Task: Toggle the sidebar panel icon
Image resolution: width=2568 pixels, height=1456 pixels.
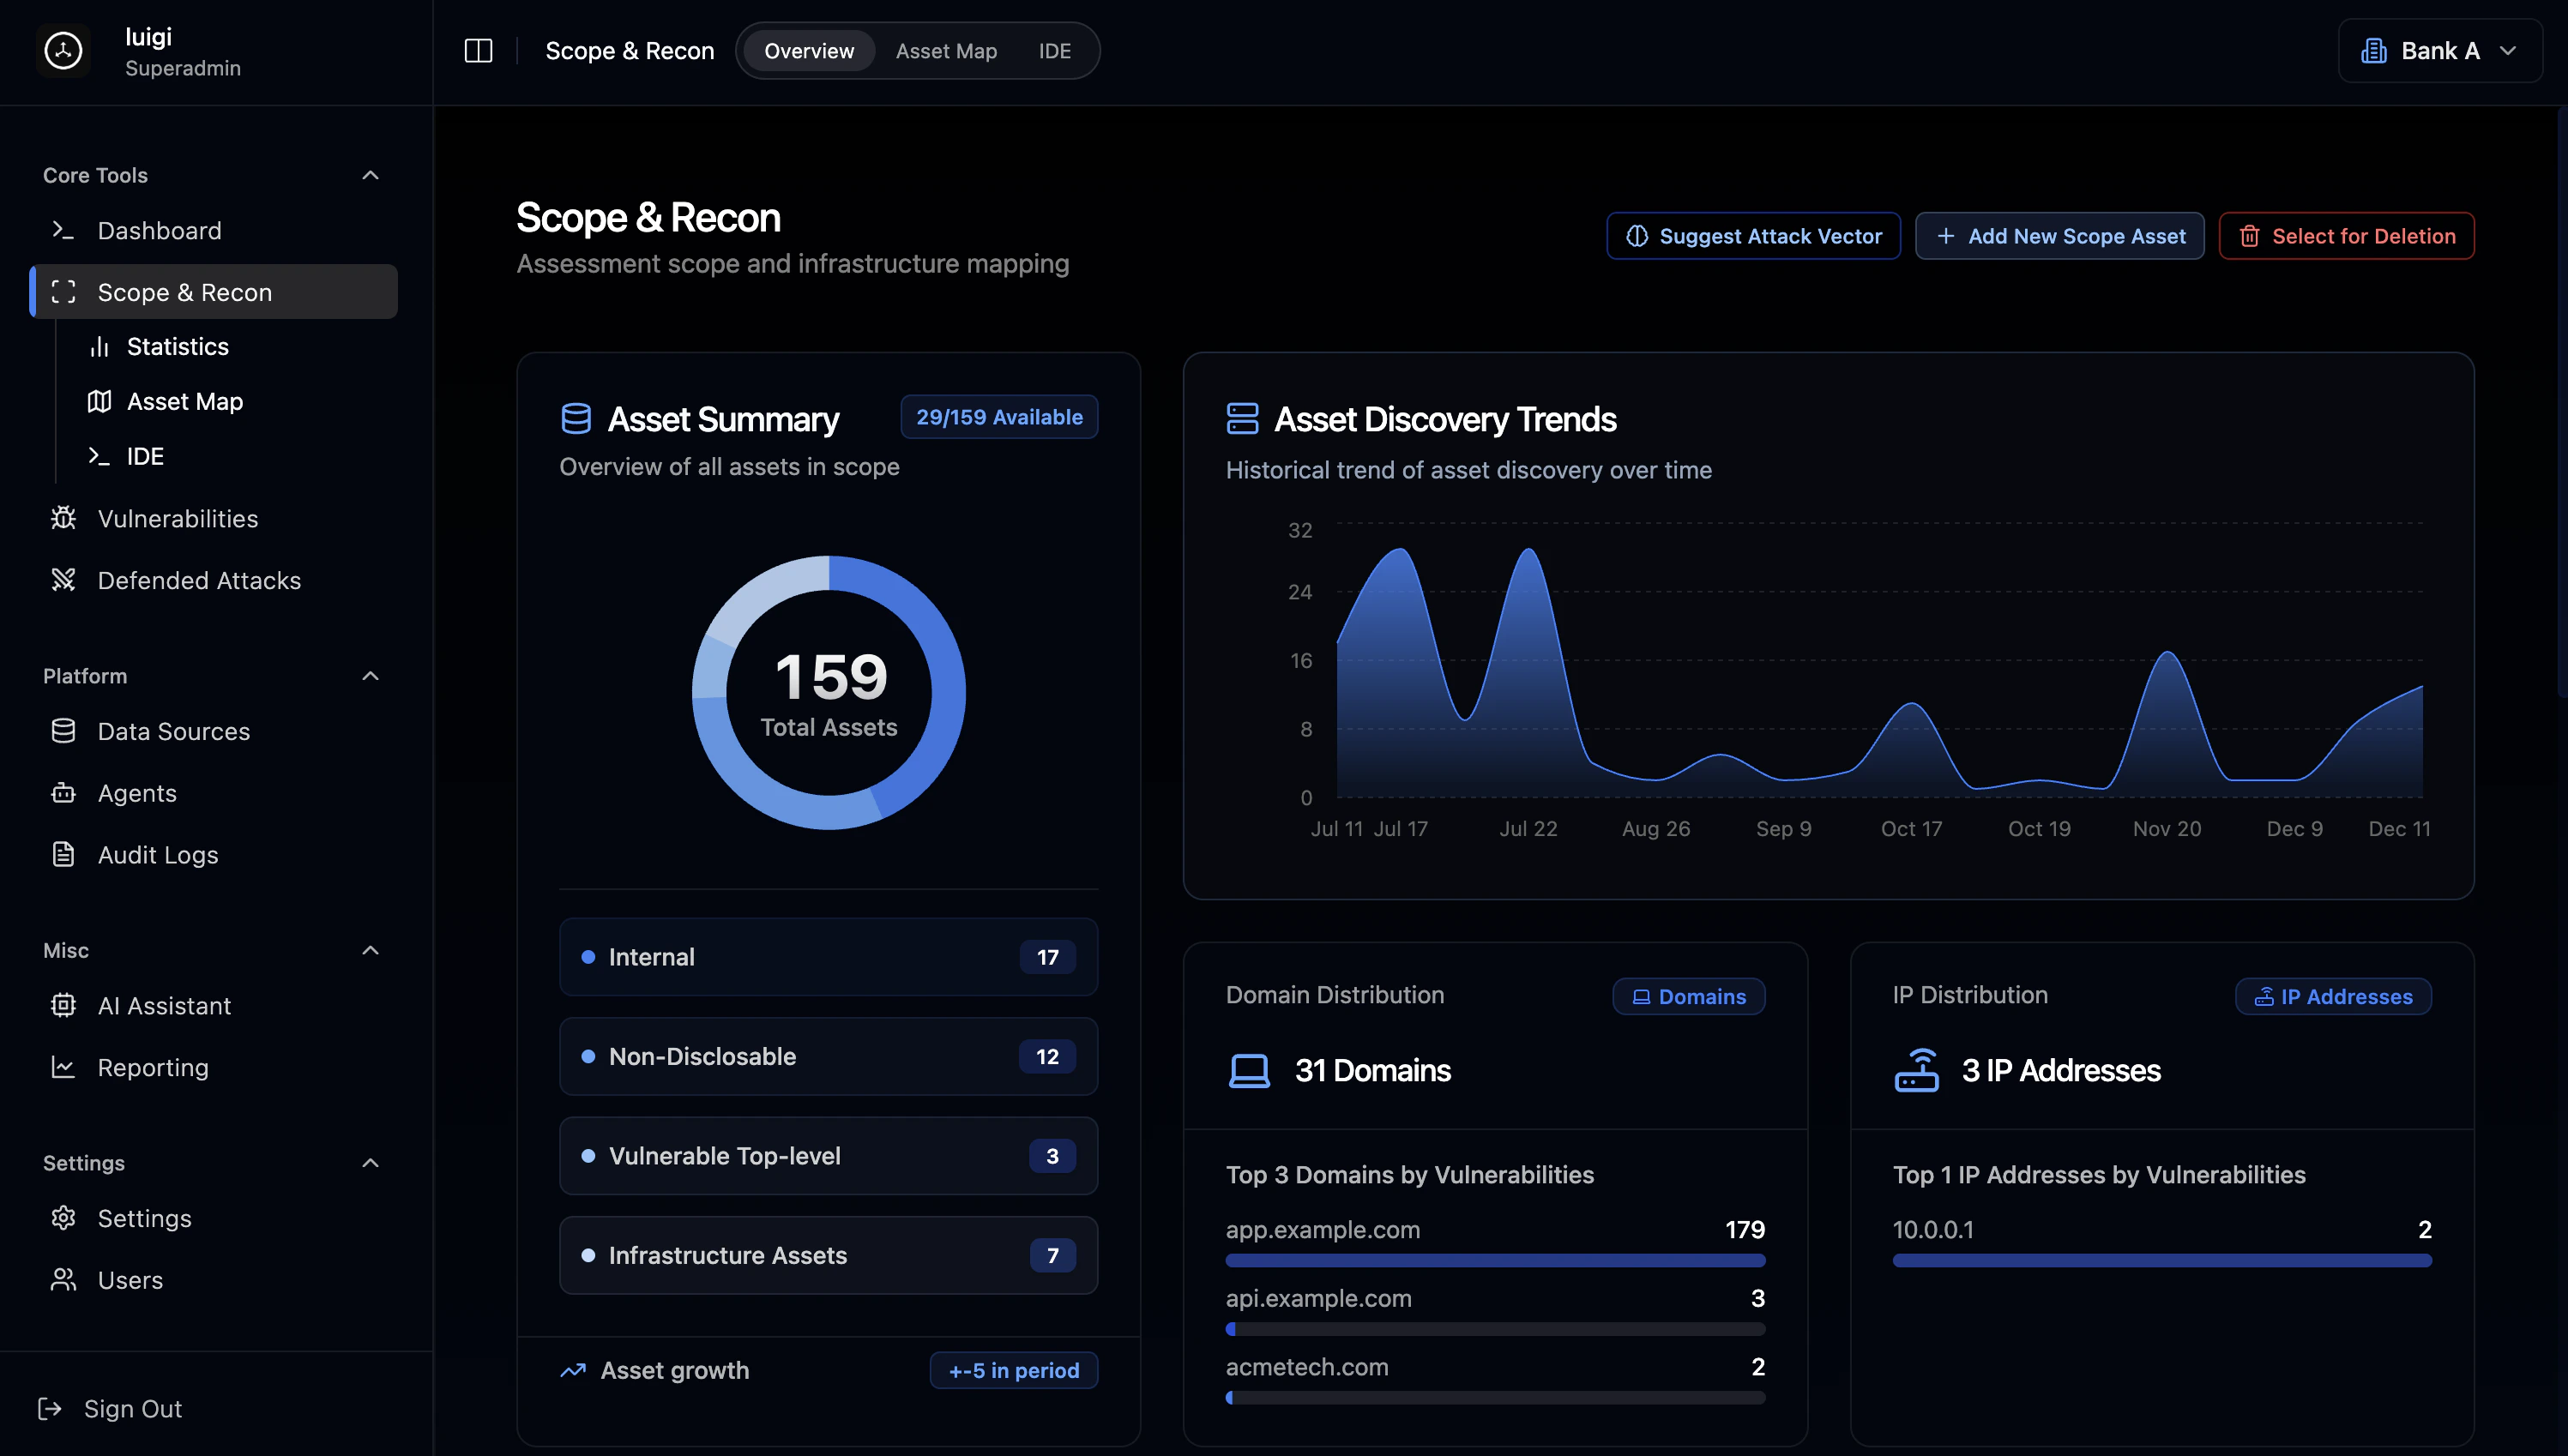Action: [478, 51]
